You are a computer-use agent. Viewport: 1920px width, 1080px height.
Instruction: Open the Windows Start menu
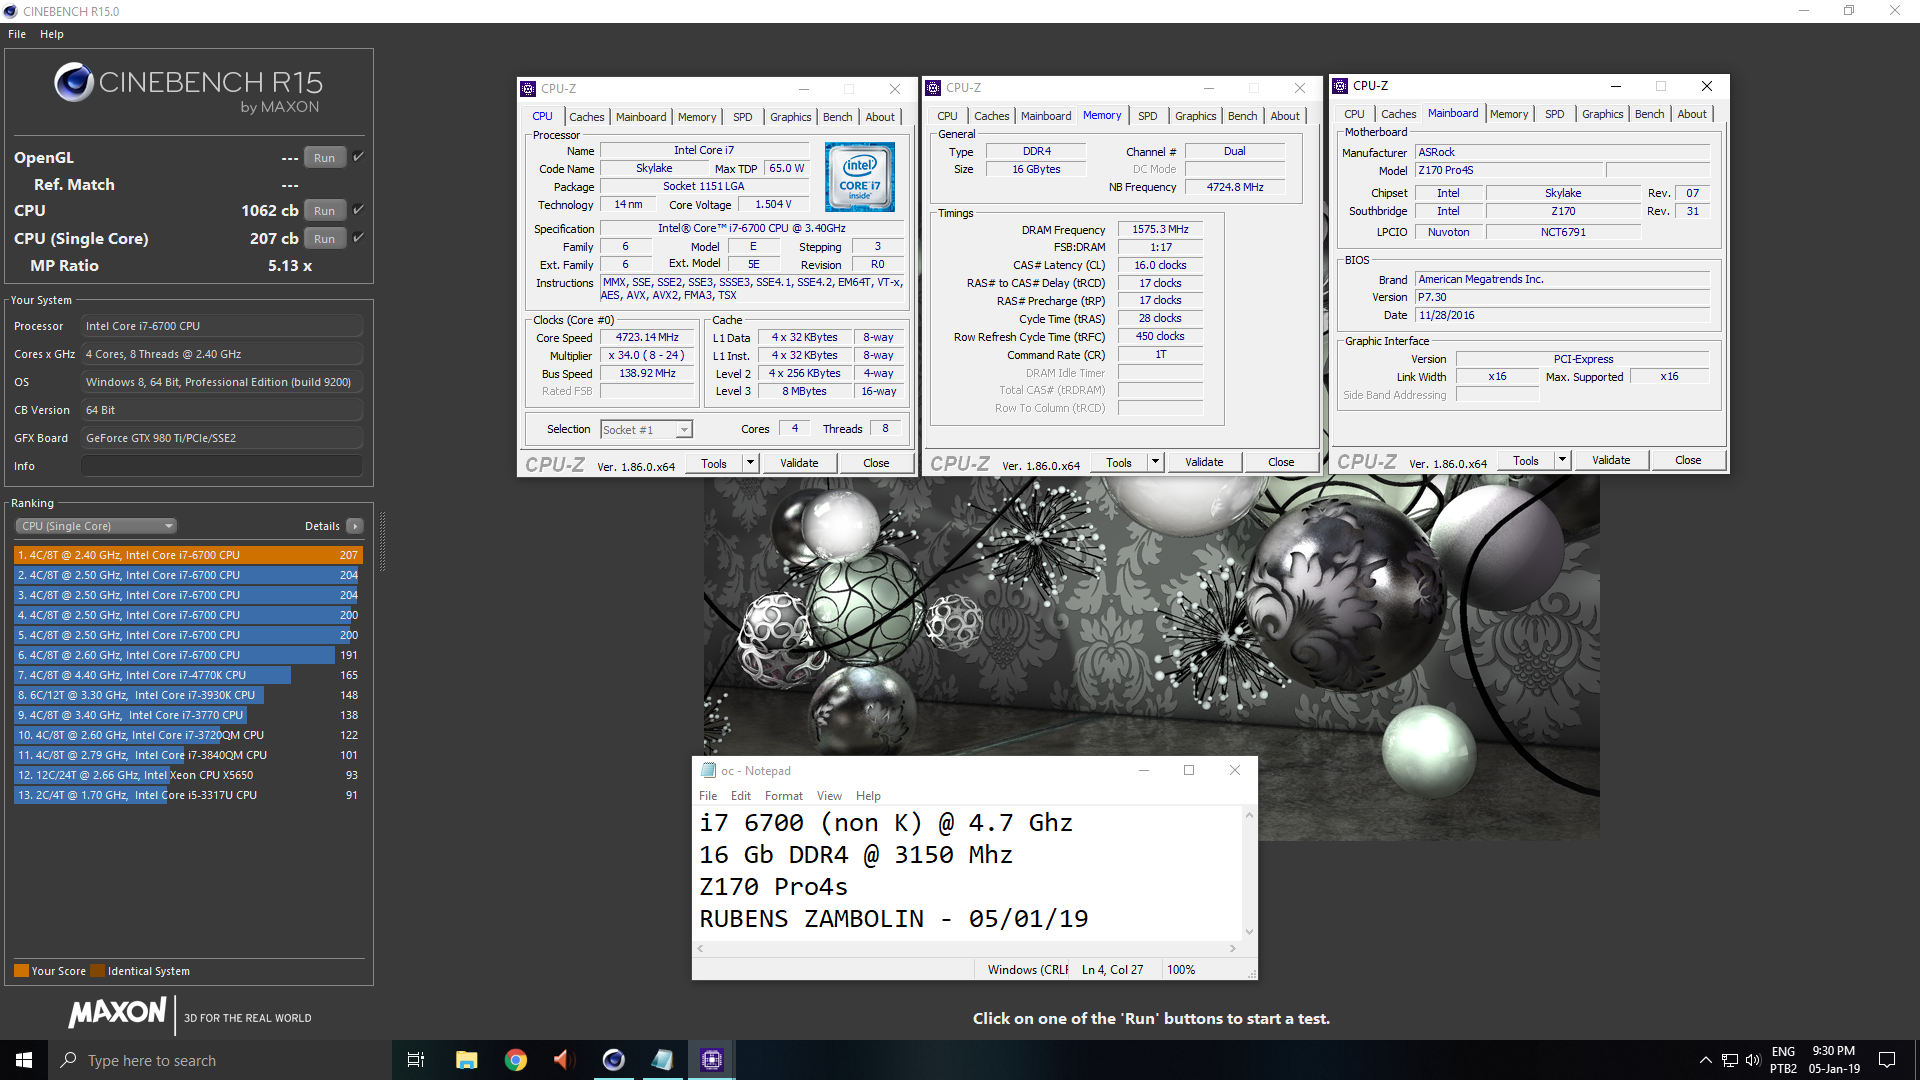pyautogui.click(x=24, y=1060)
